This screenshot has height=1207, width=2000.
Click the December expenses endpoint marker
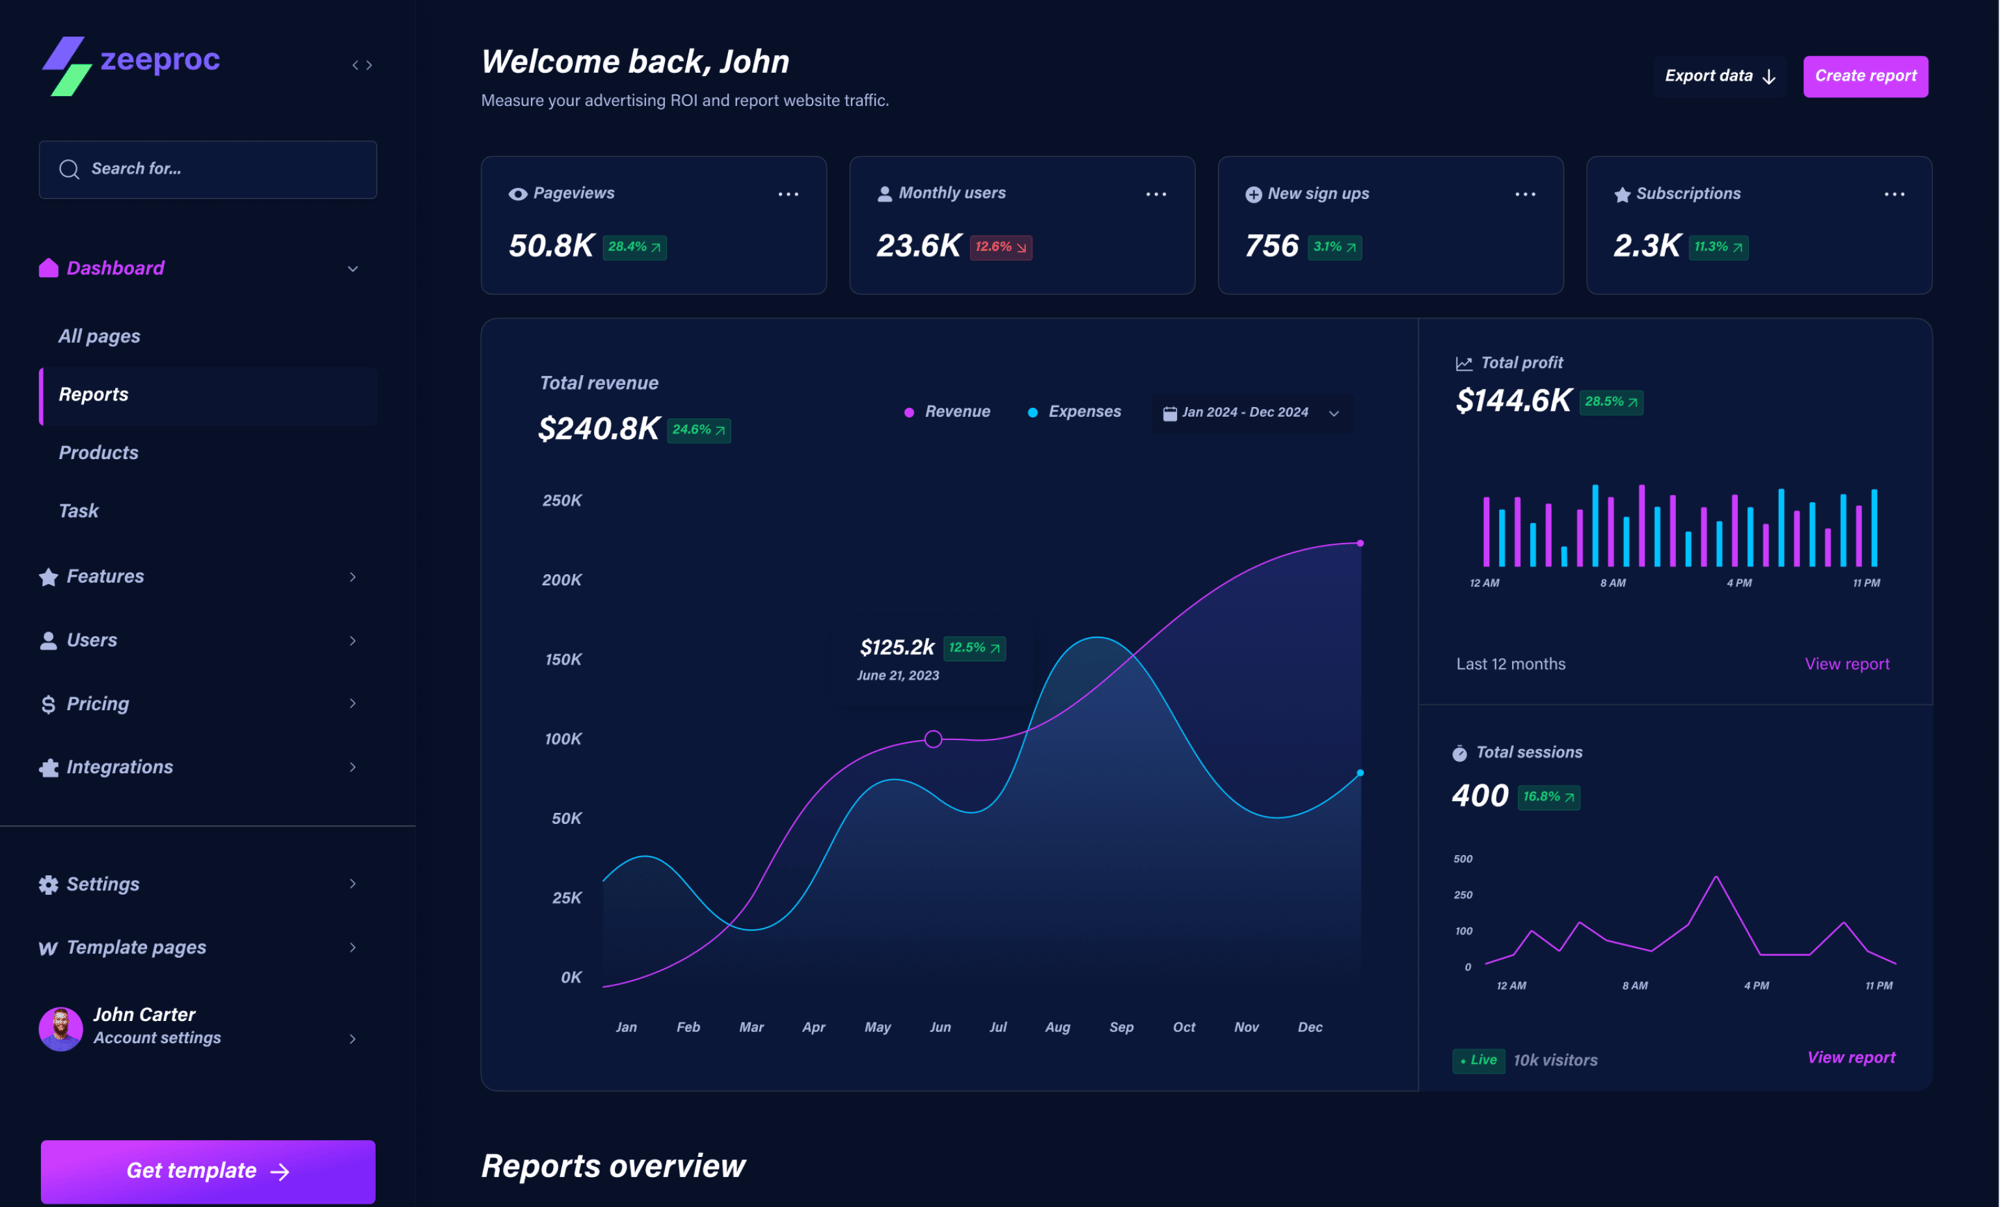[1360, 774]
